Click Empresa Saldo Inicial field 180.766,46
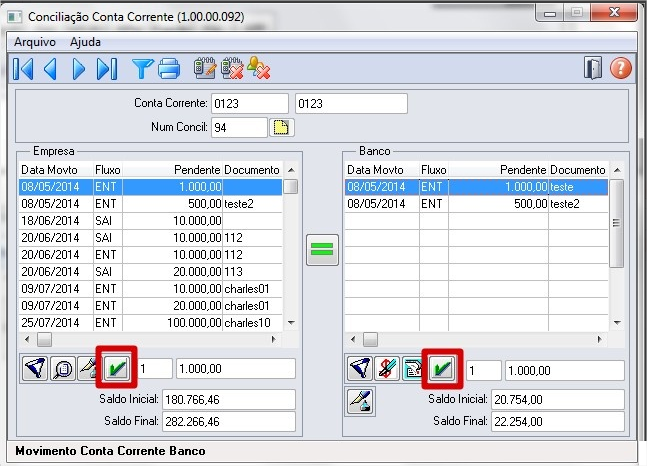This screenshot has width=647, height=466. 229,400
